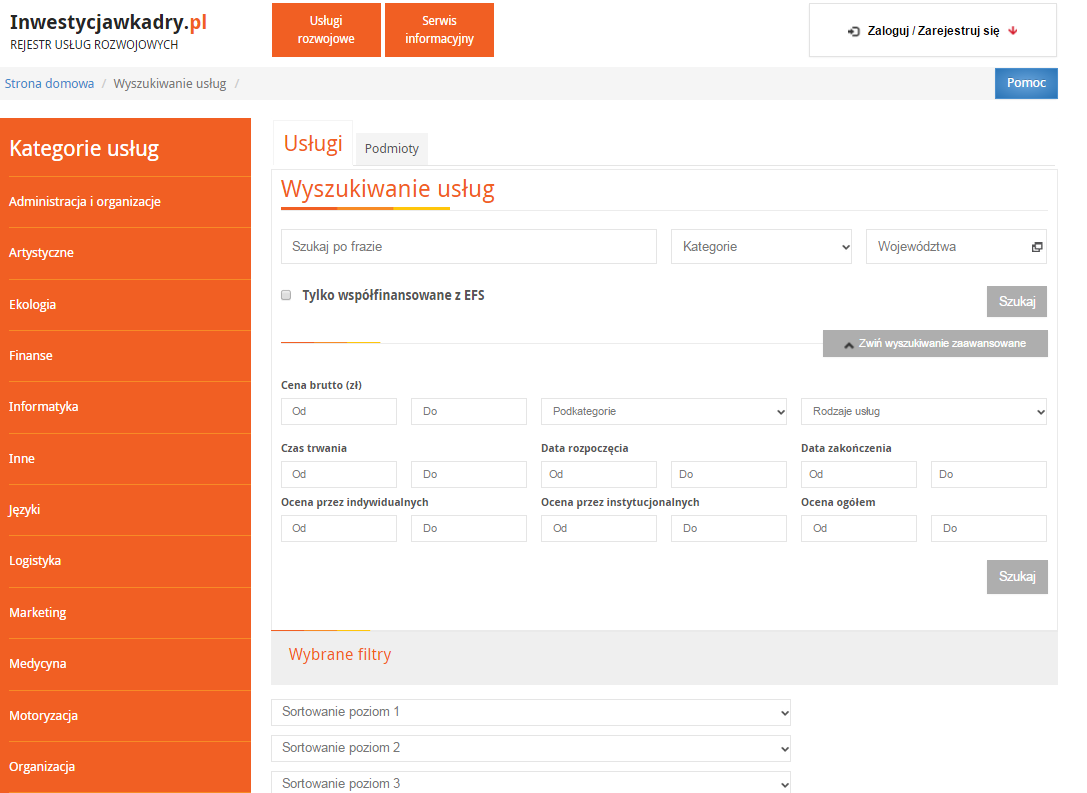This screenshot has width=1087, height=793.
Task: Open Sortowanie poziom 3 dropdown
Action: 531,783
